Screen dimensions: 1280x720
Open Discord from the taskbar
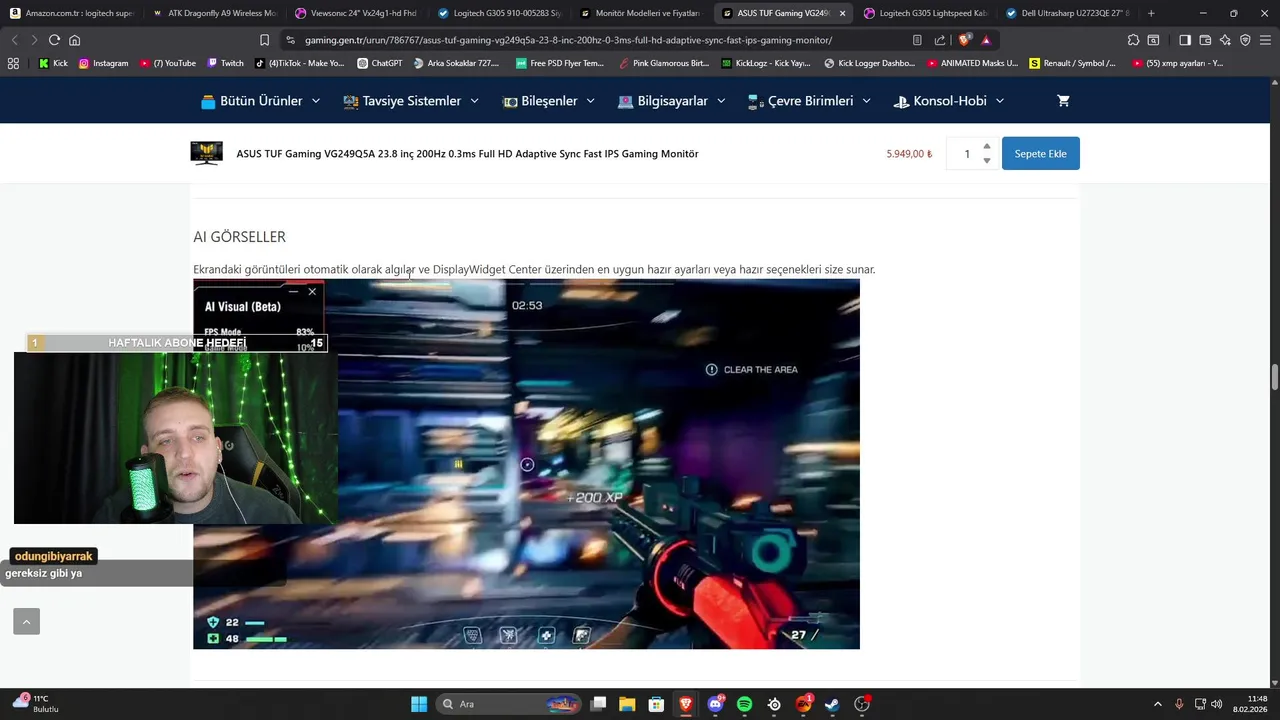click(715, 704)
